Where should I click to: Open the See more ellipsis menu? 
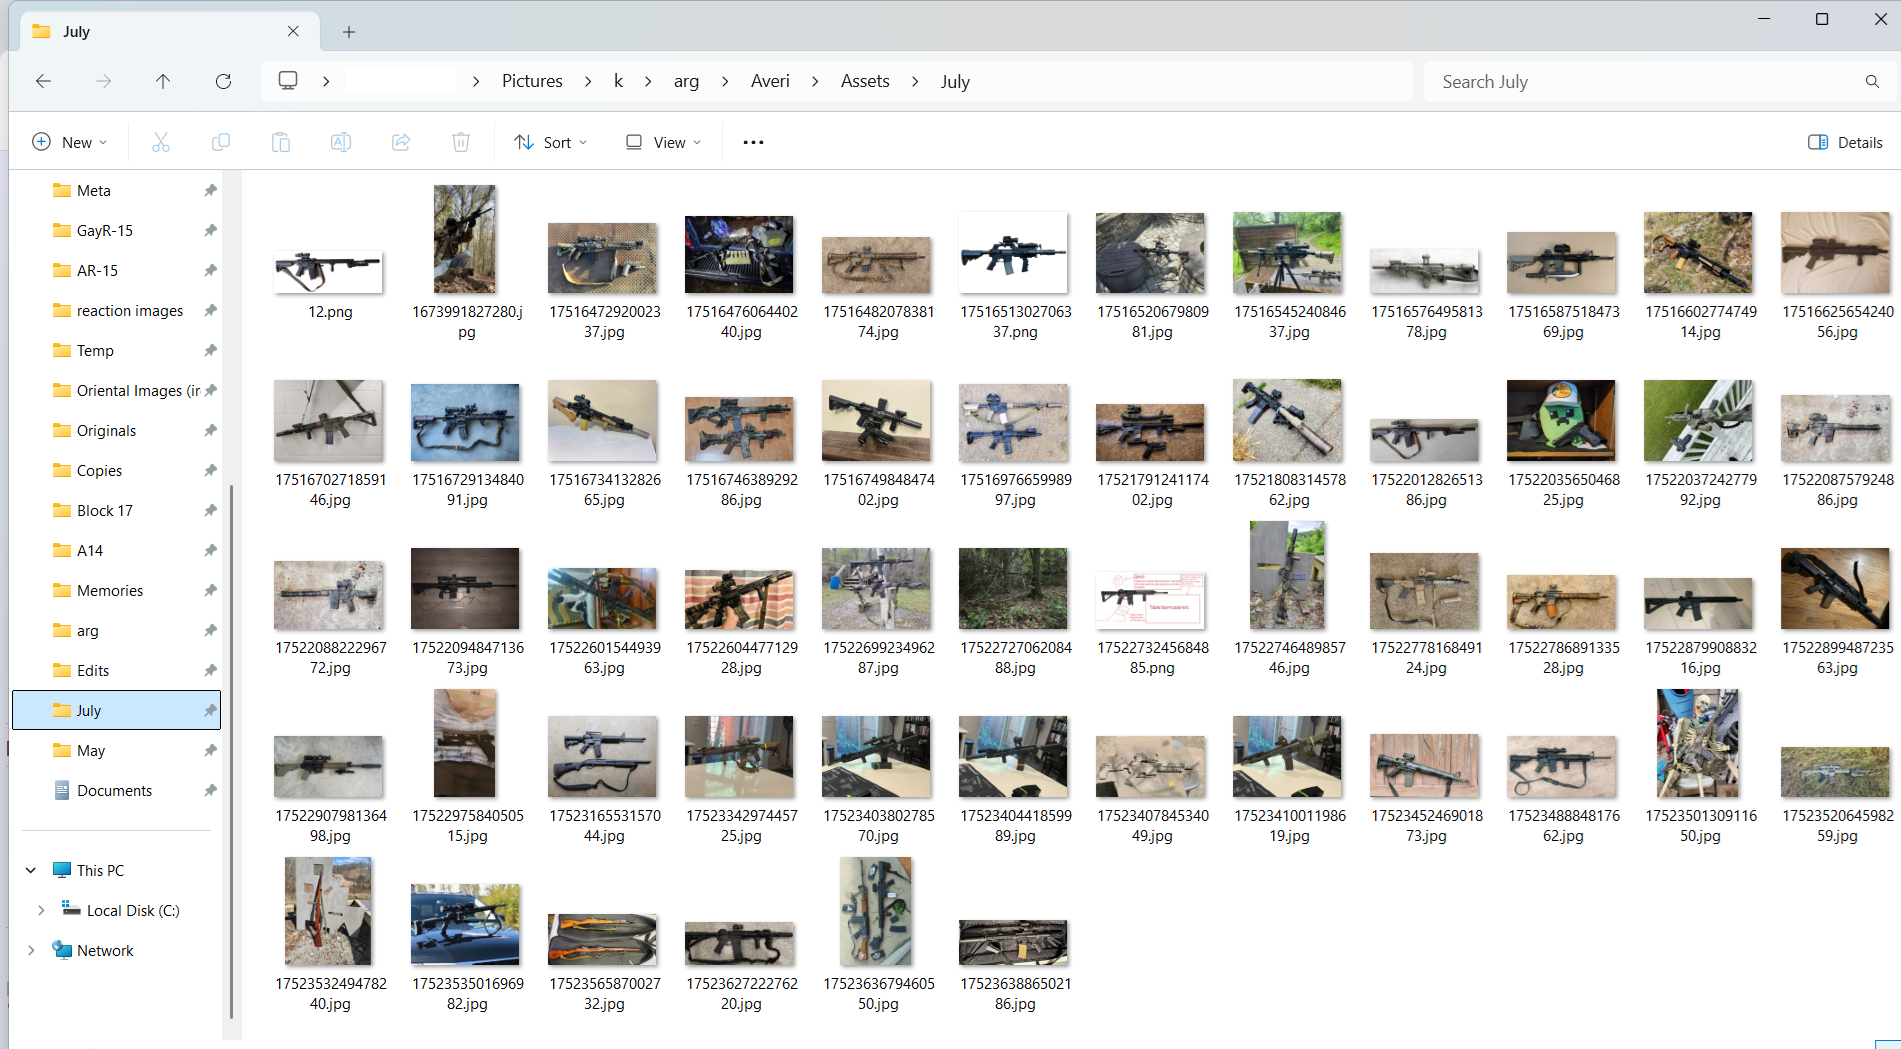tap(753, 142)
